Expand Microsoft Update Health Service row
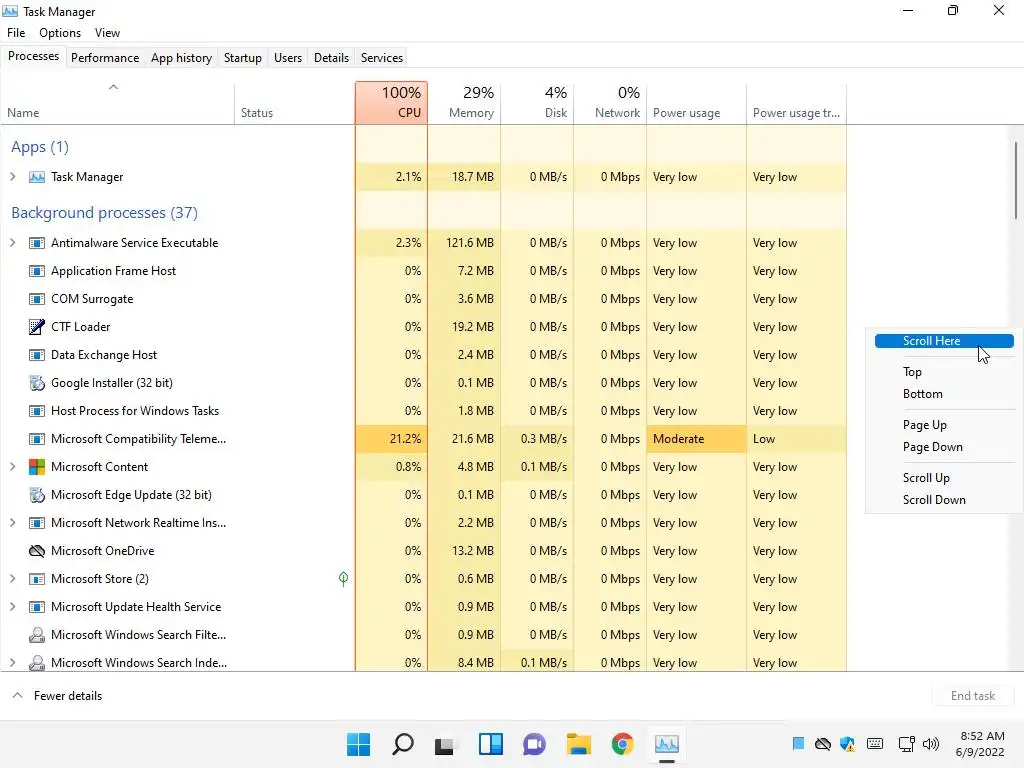 coord(12,607)
